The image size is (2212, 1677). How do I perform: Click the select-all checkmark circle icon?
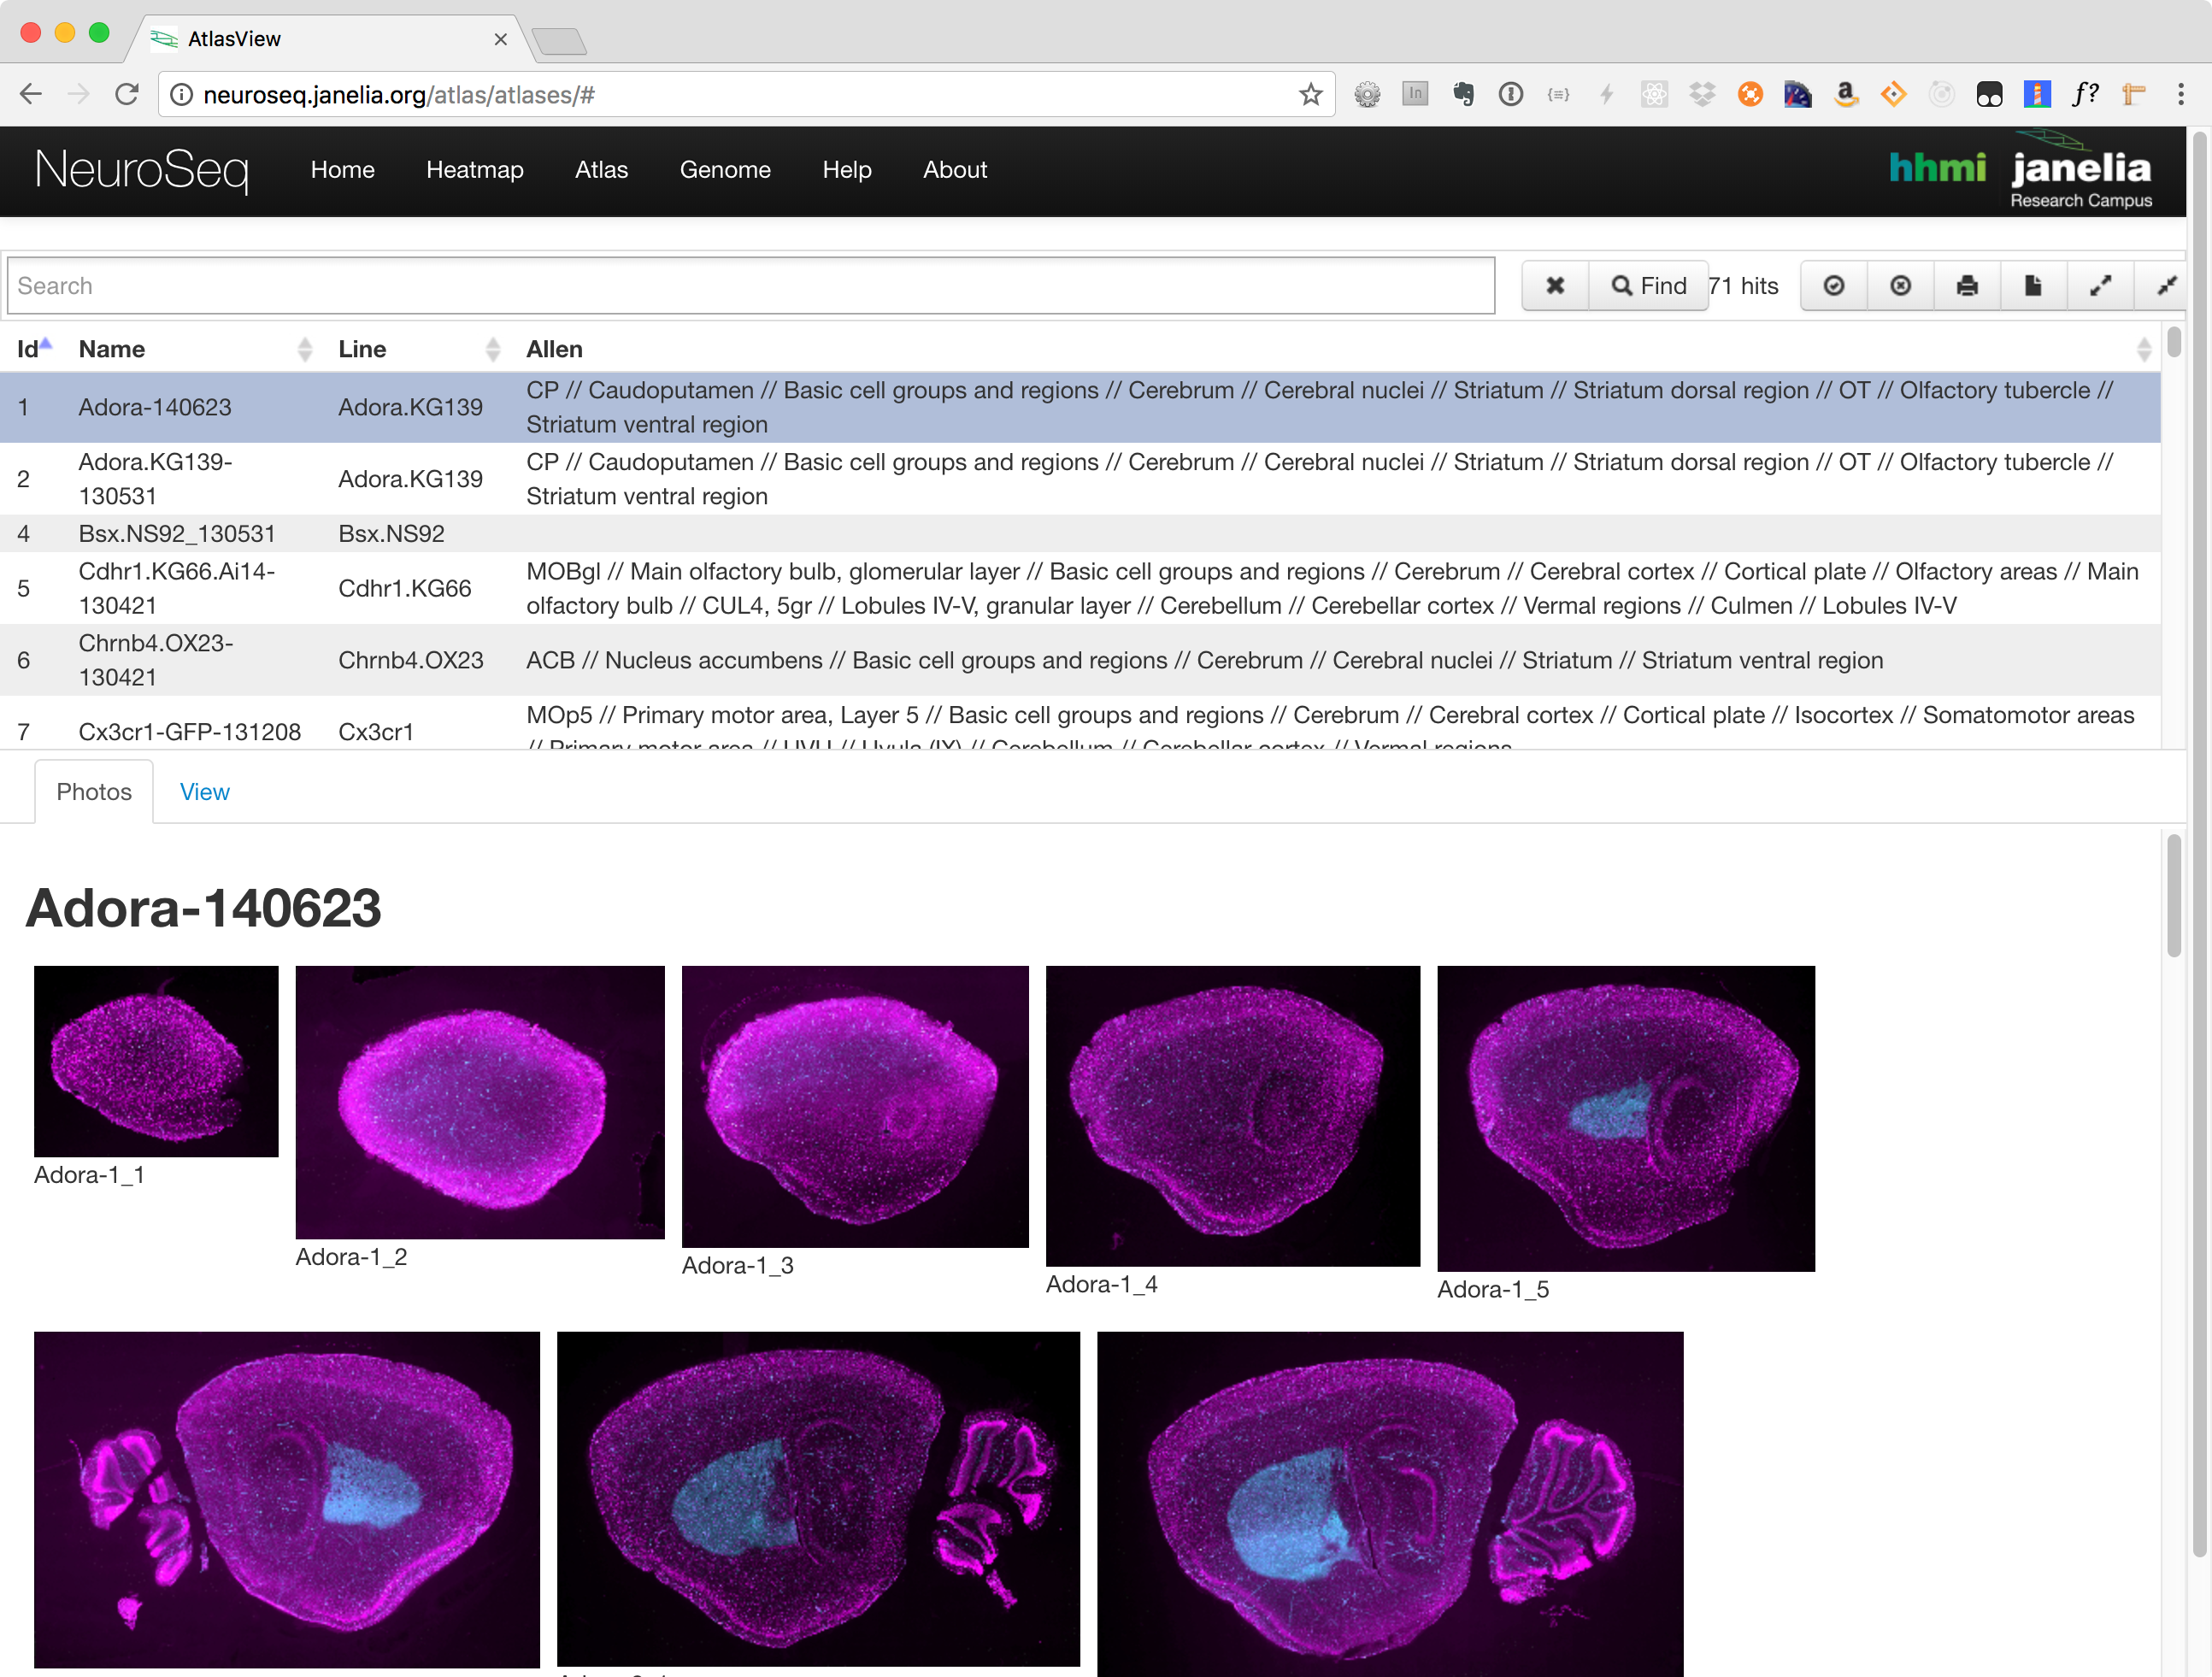click(1834, 286)
